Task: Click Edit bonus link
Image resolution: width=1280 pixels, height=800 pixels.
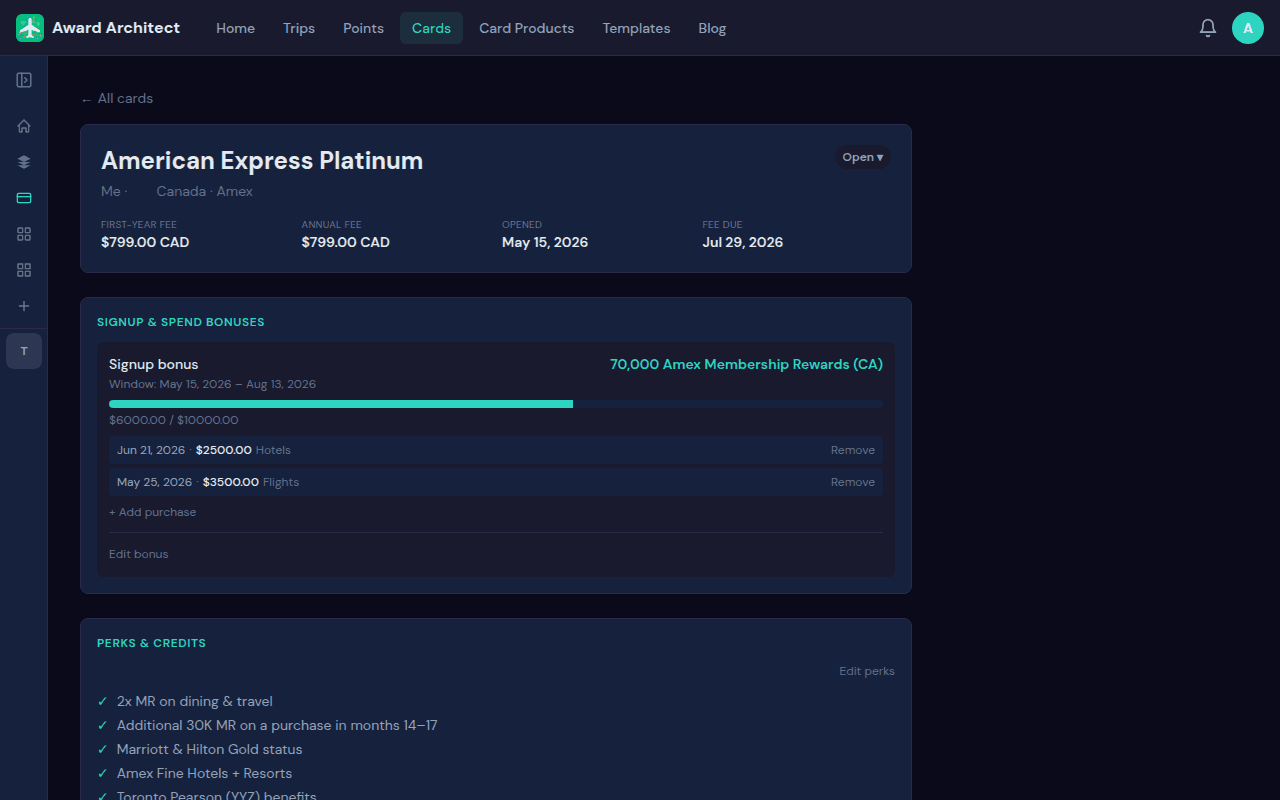Action: point(139,554)
